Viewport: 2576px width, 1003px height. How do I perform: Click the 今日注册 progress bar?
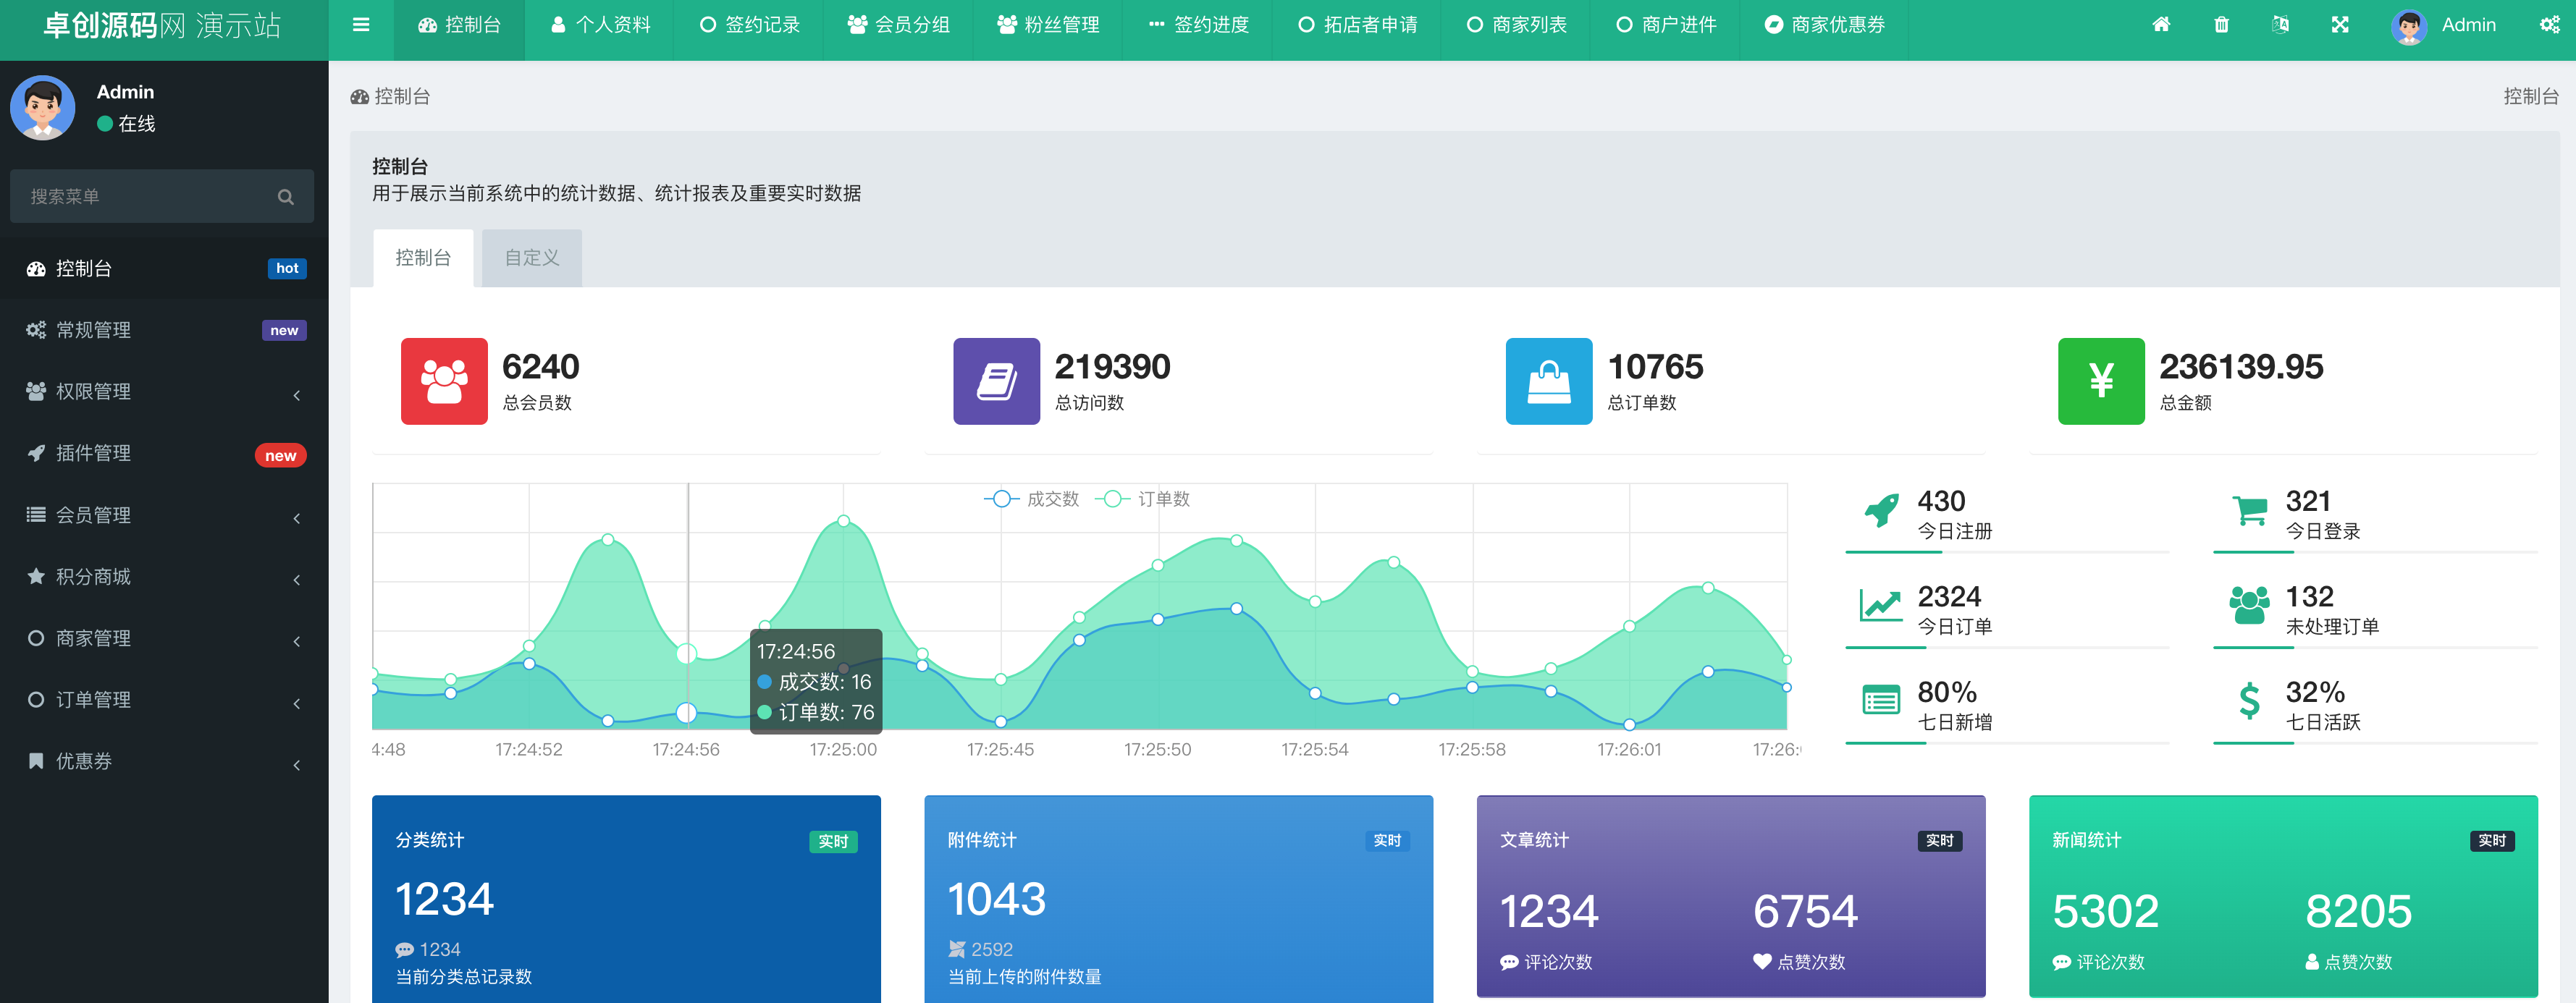[x=2007, y=552]
